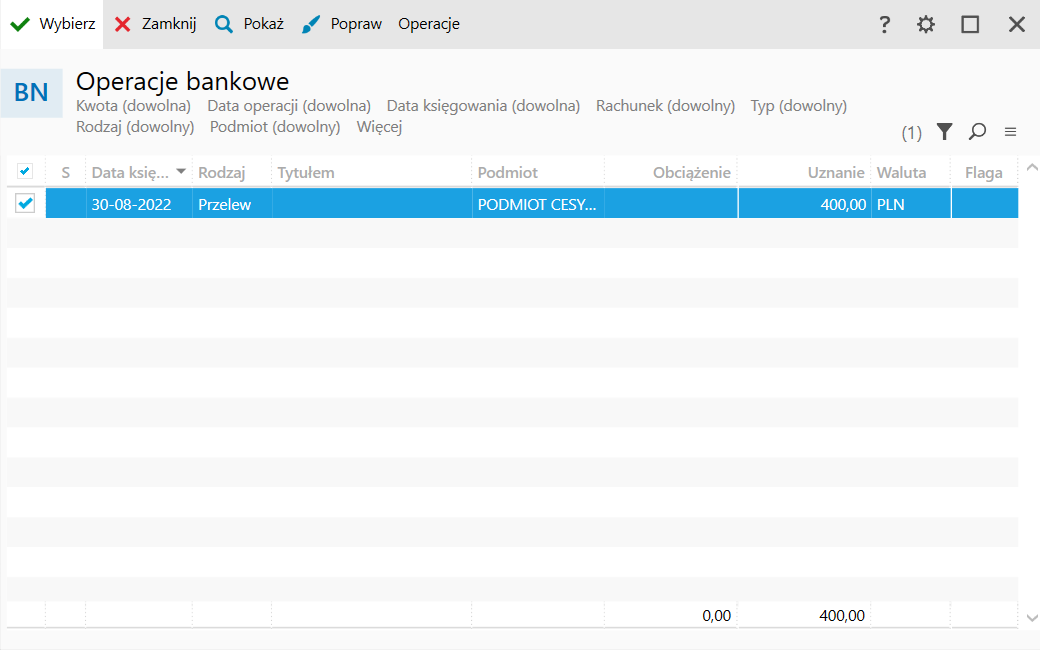
Task: Open the Kwota (dowolna) filter
Action: (x=133, y=106)
